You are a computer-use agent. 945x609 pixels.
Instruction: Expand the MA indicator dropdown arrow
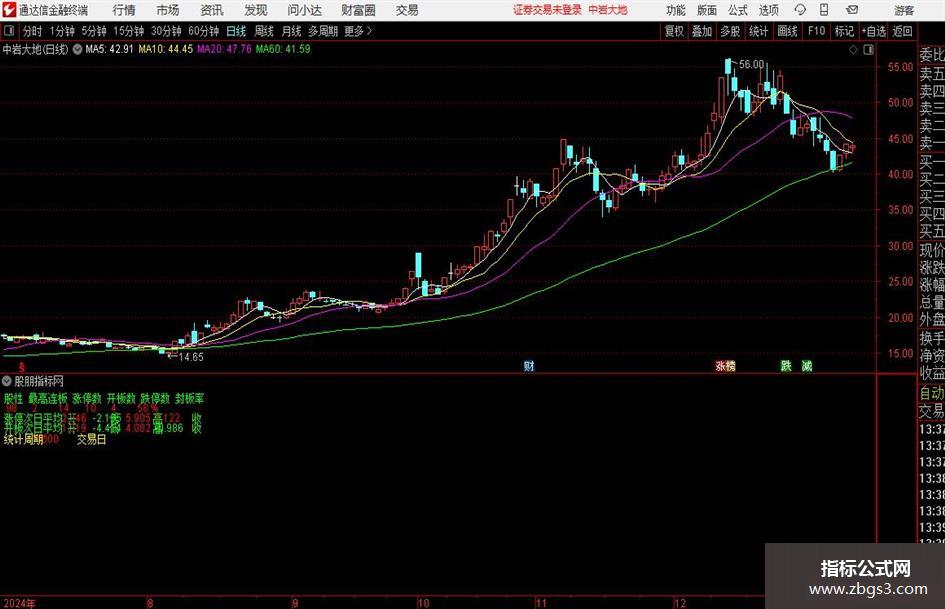[x=77, y=49]
